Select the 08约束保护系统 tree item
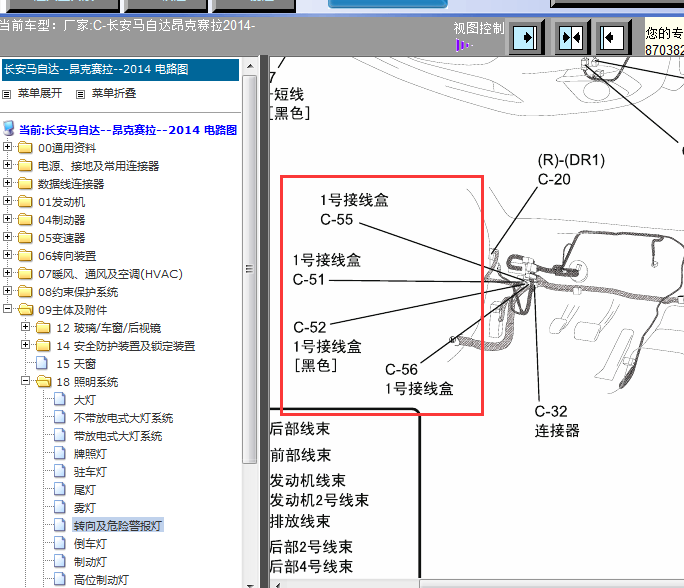 coord(78,292)
